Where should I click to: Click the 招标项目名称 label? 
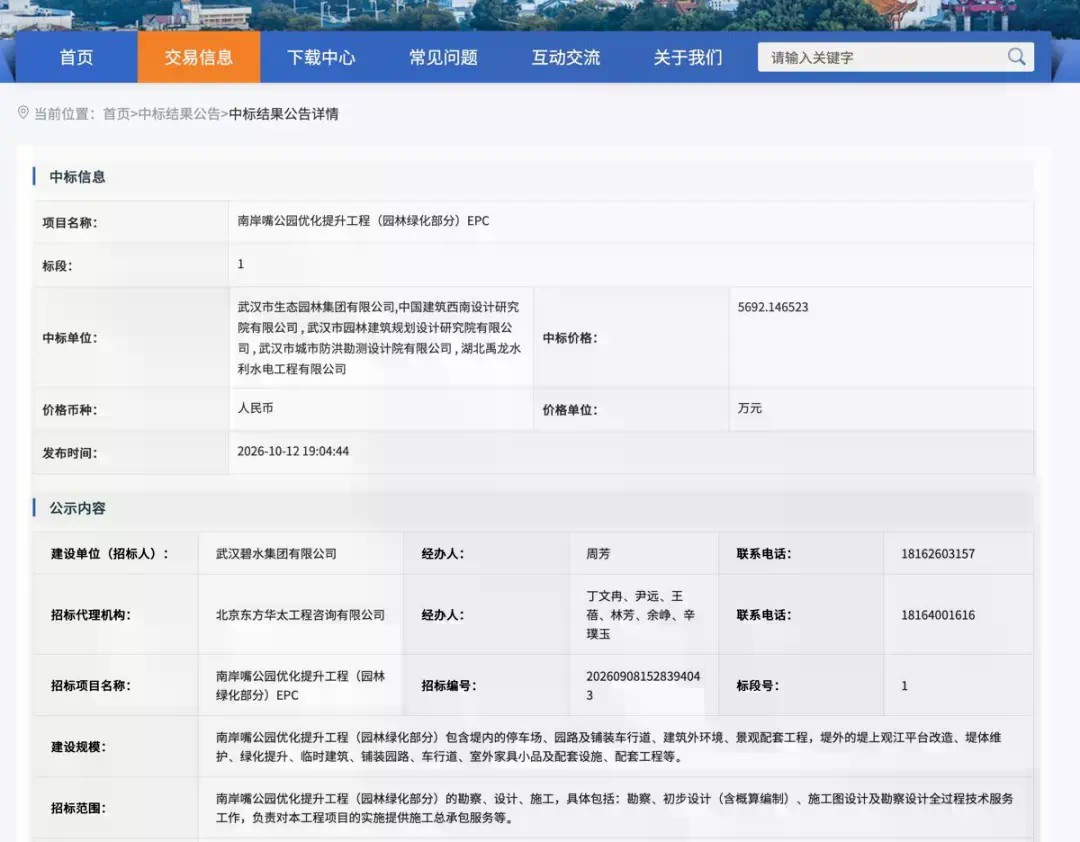[x=91, y=686]
